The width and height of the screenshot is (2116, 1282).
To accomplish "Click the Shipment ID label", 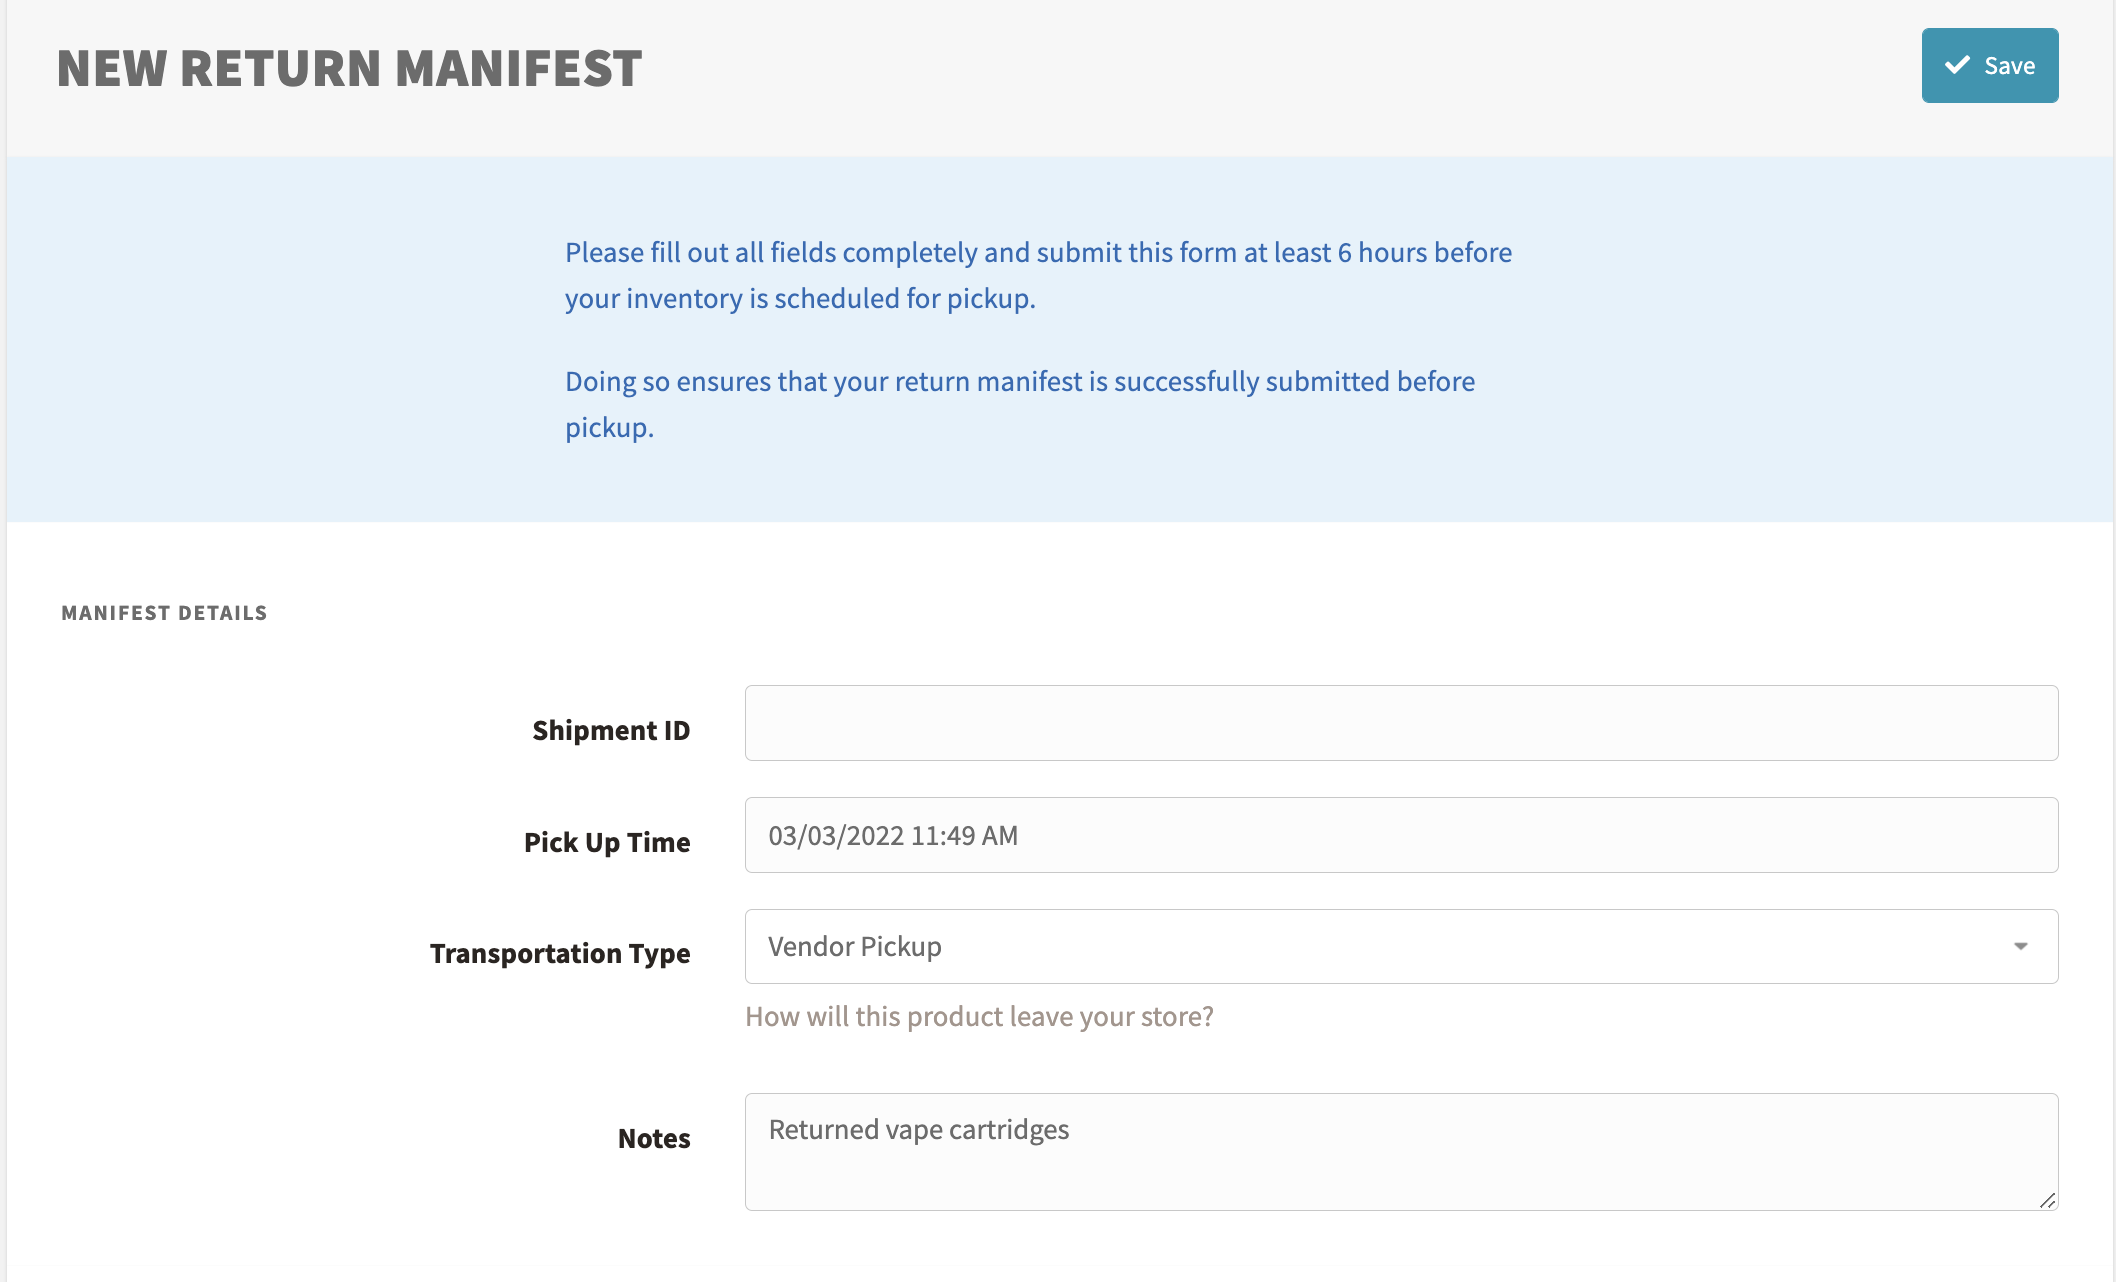I will click(x=611, y=730).
